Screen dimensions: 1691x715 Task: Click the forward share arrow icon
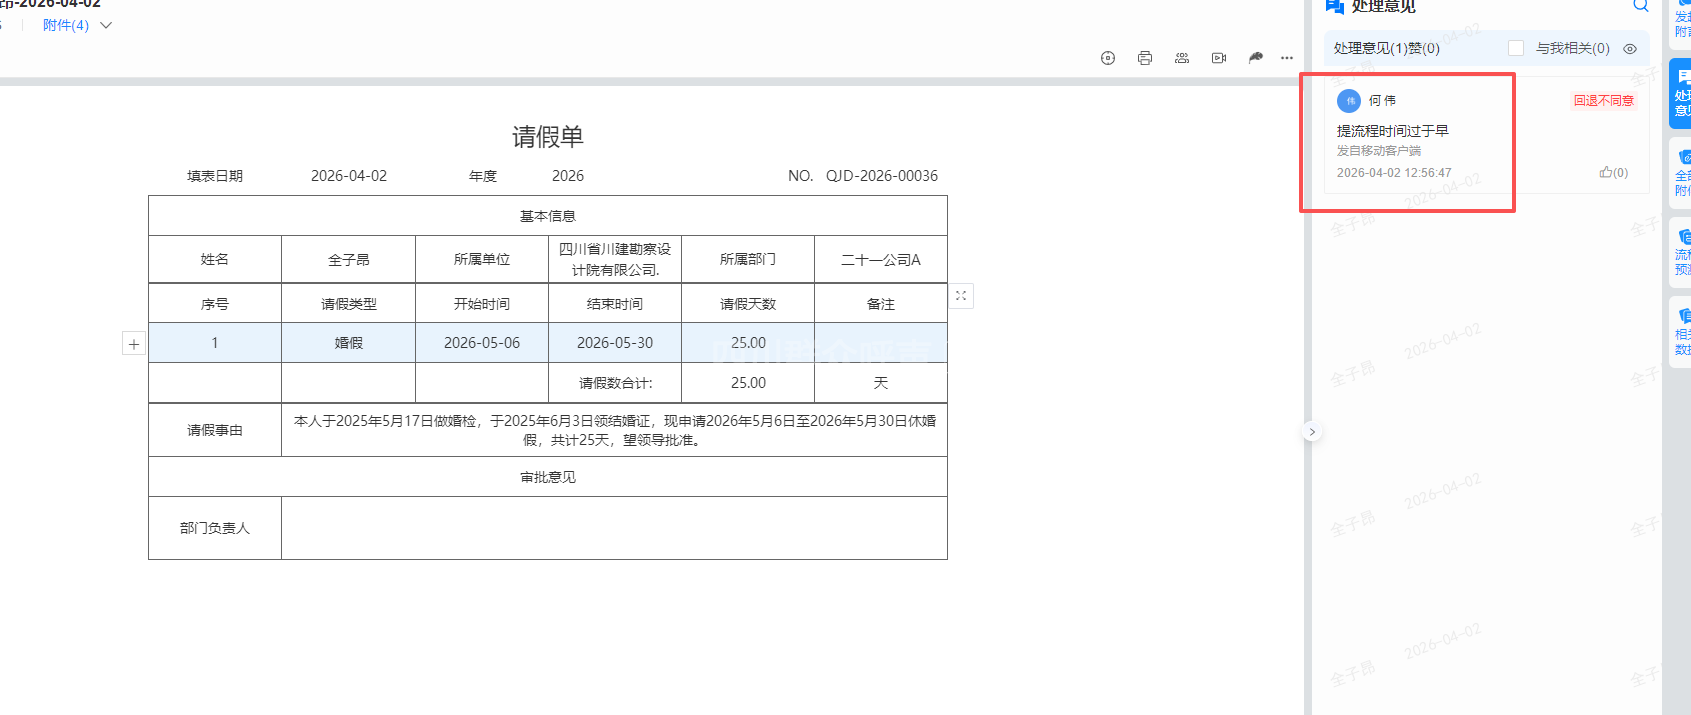point(1256,58)
